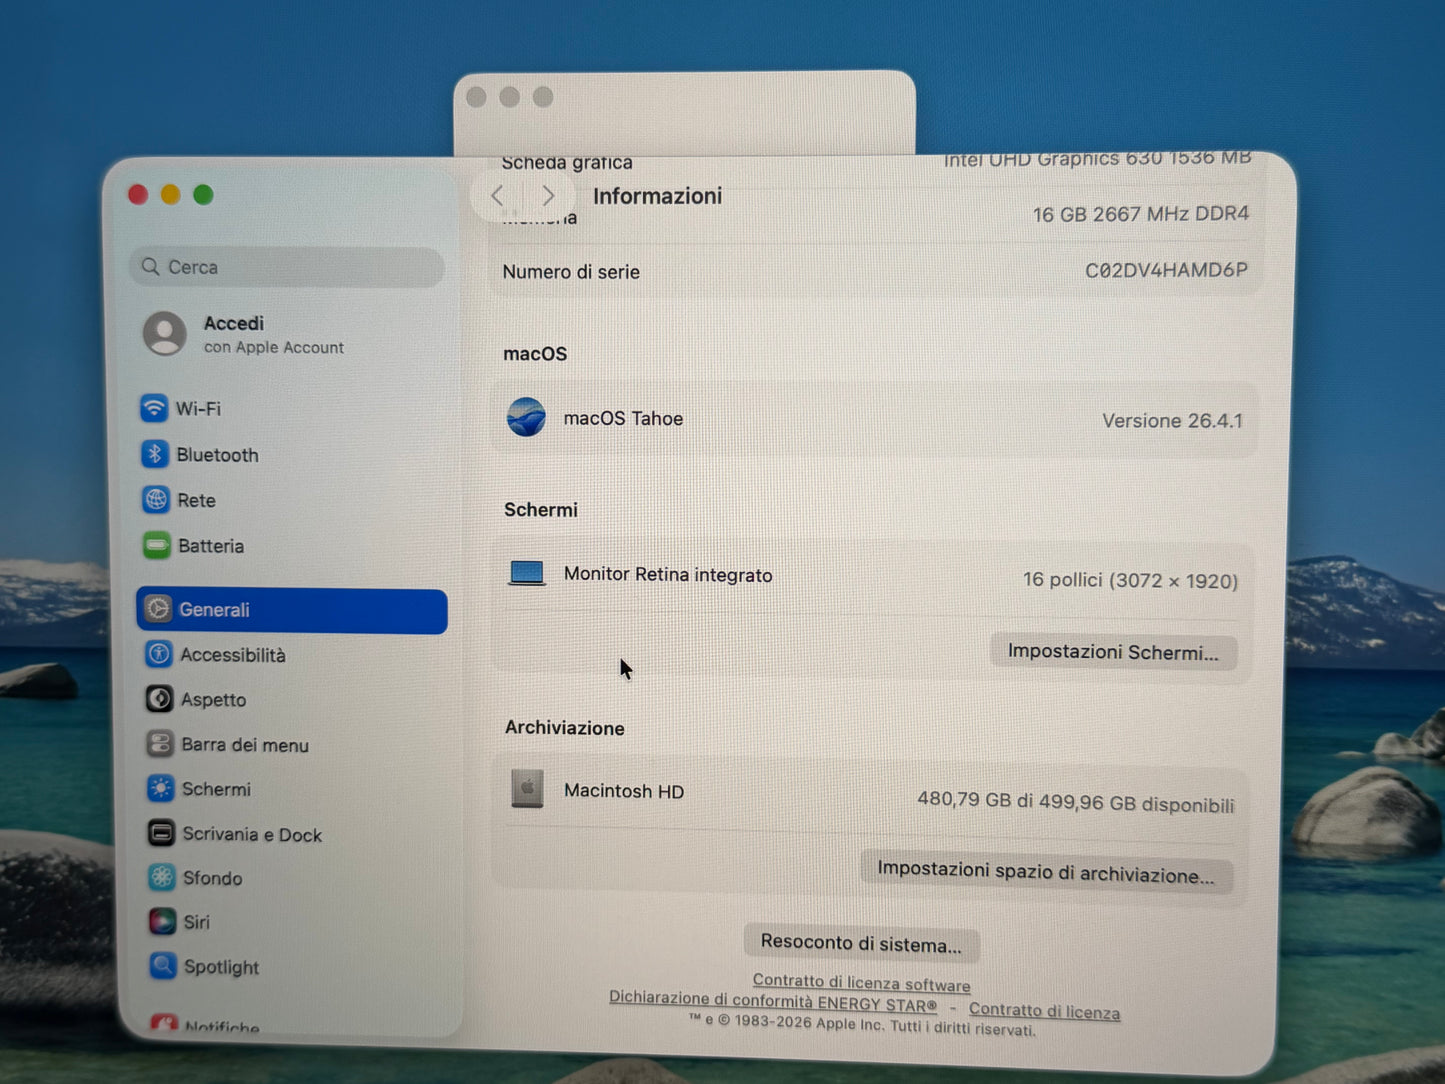Click the Apple Account avatar icon
Image resolution: width=1445 pixels, height=1084 pixels.
(165, 333)
